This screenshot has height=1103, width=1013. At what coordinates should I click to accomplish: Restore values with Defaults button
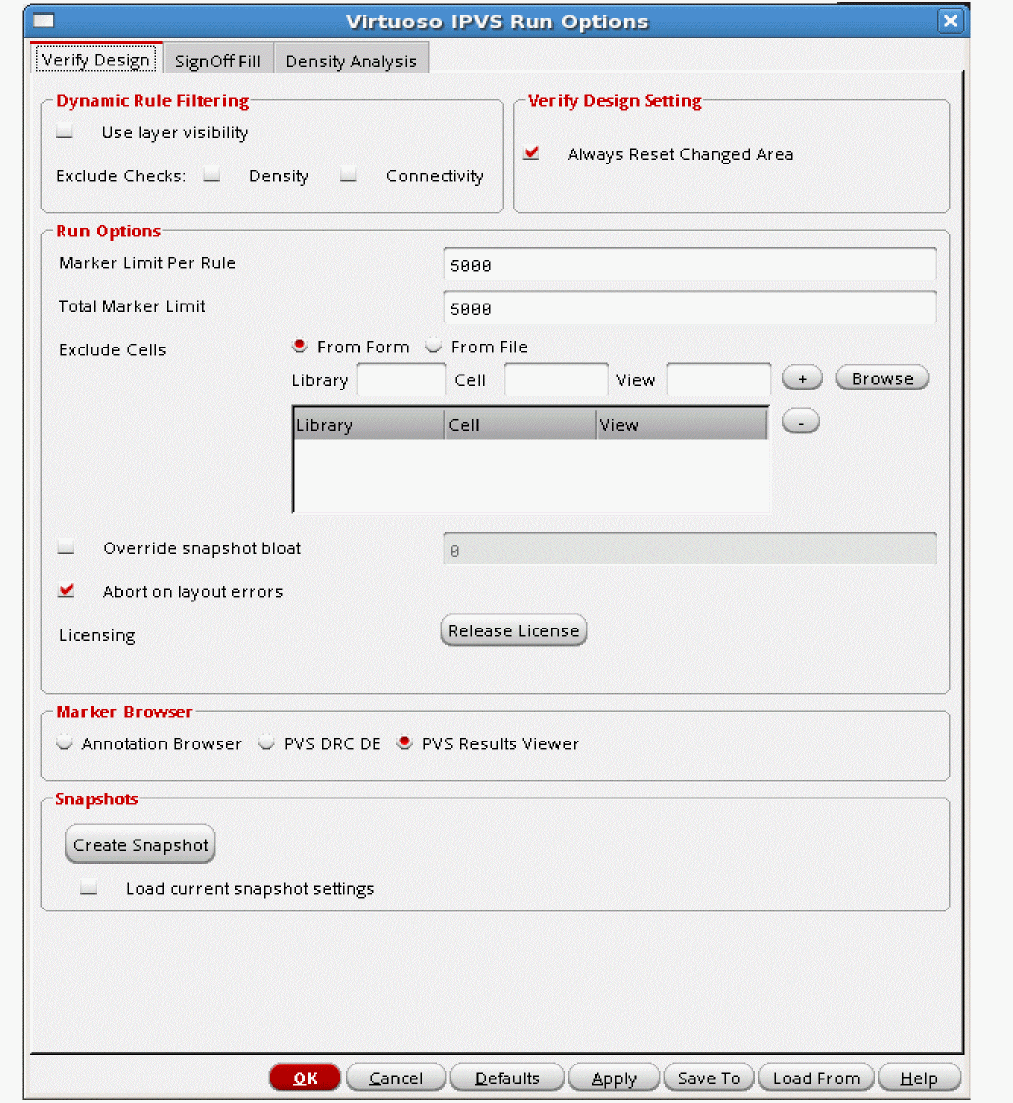coord(507,1078)
